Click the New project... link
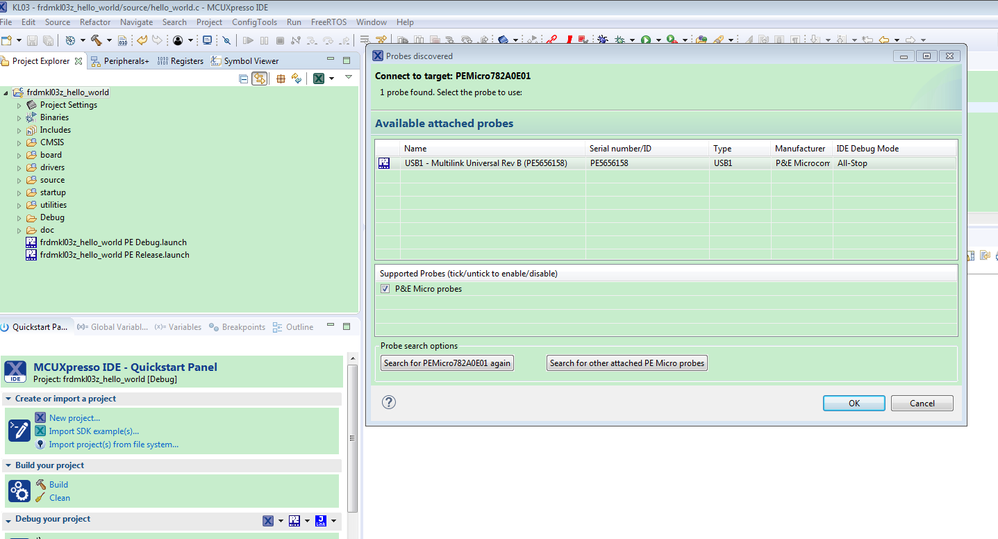The image size is (998, 539). [x=74, y=418]
